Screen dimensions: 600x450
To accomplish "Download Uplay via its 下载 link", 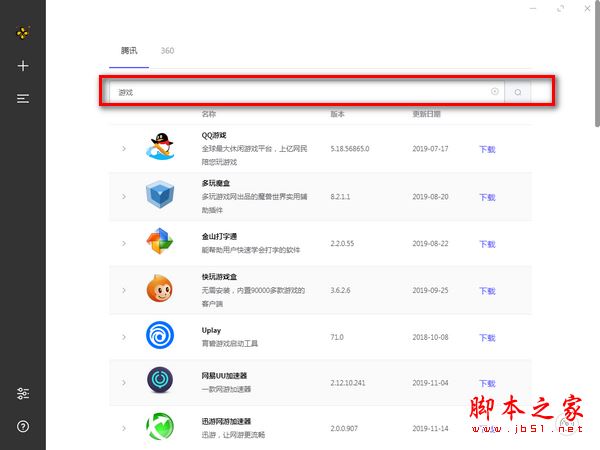I will (488, 338).
